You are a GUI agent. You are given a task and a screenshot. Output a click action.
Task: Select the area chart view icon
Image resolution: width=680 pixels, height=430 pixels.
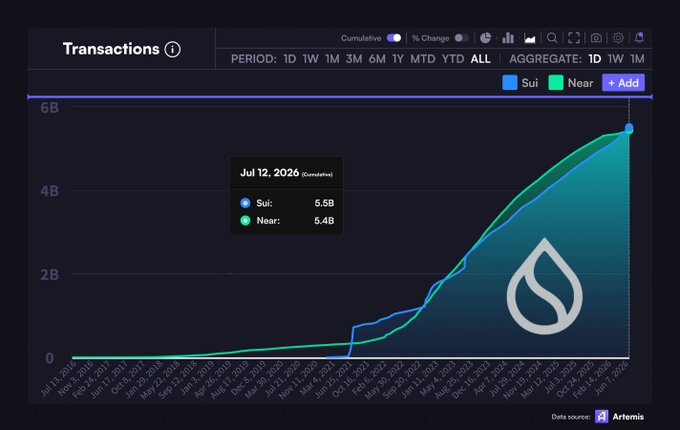(530, 38)
